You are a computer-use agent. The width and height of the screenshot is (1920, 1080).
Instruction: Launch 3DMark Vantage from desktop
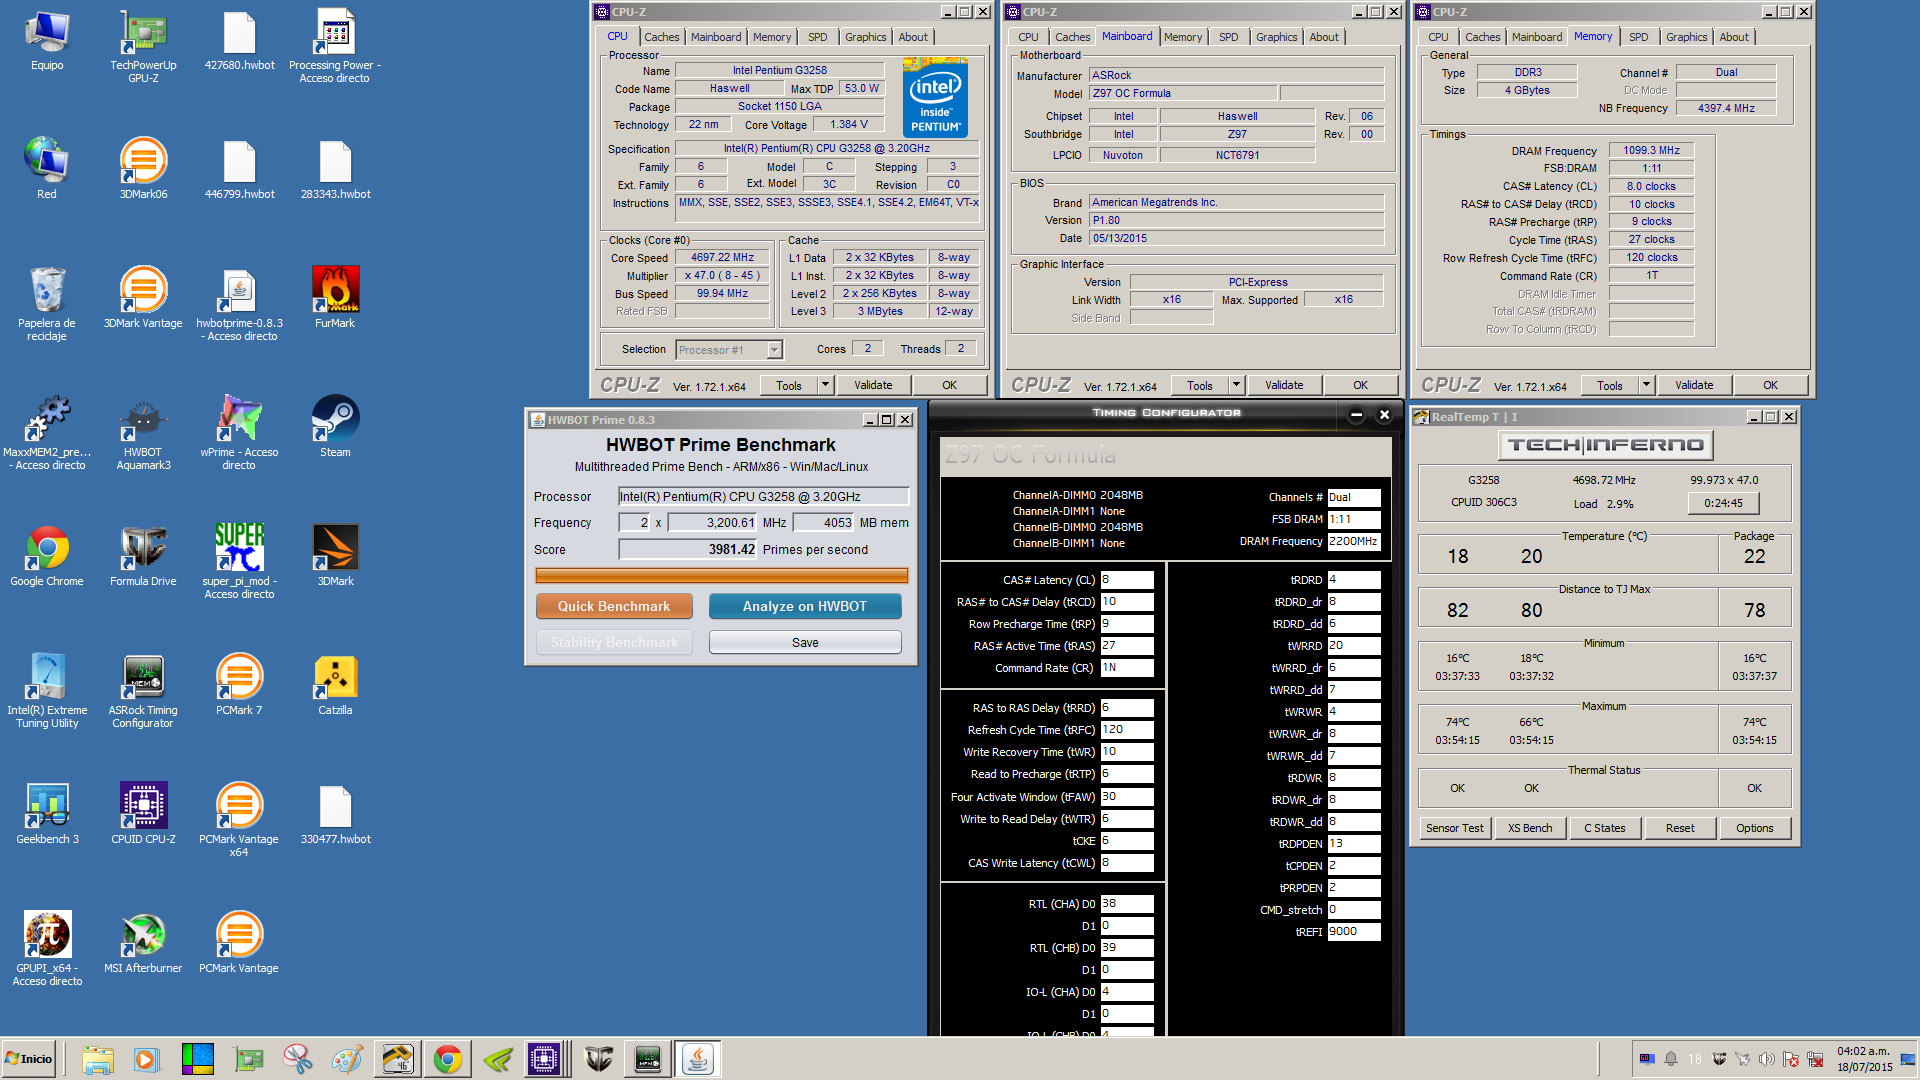click(x=143, y=297)
